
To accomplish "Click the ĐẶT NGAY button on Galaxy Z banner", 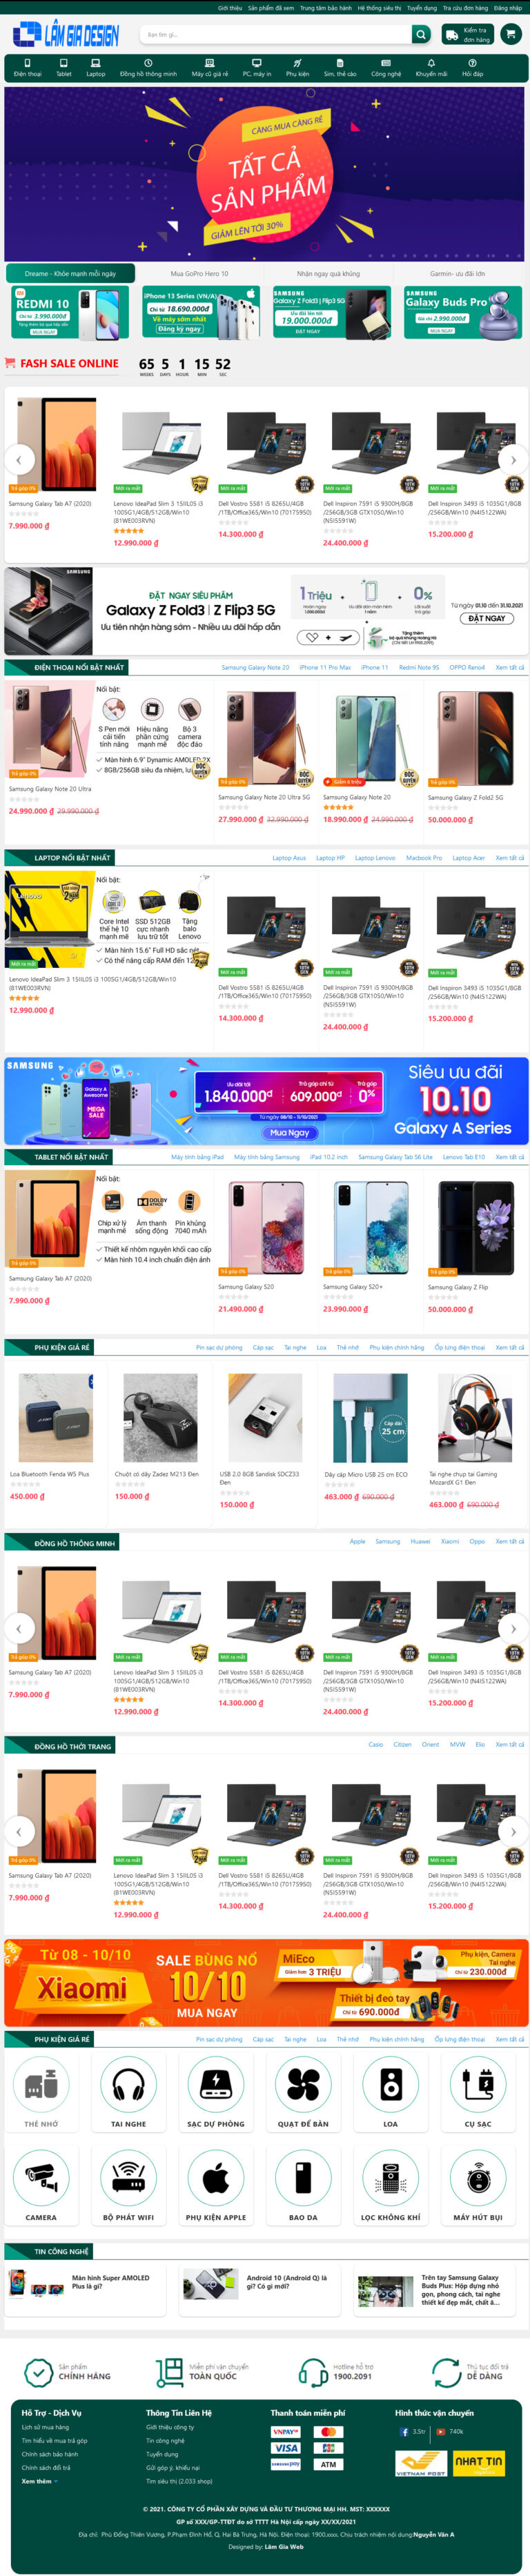I will tap(487, 618).
